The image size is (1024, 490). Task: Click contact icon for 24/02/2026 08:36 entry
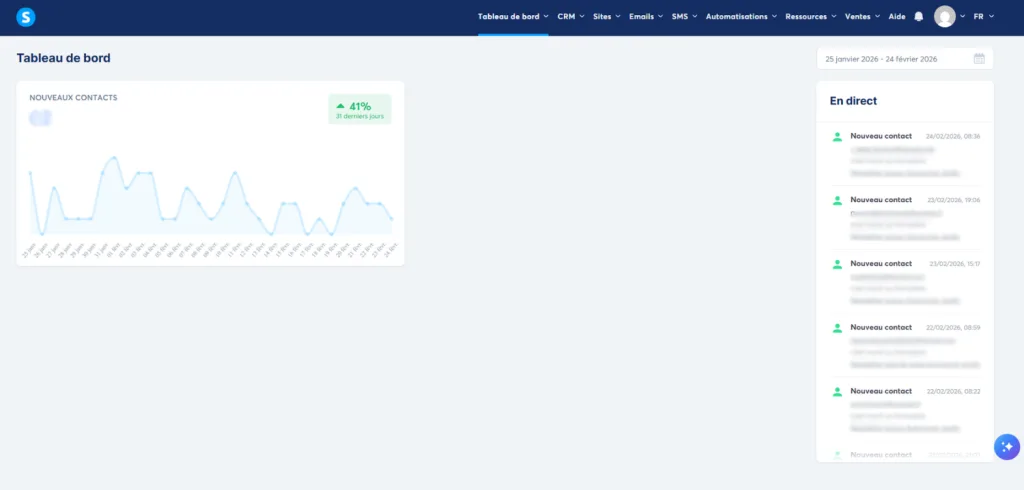click(x=837, y=137)
